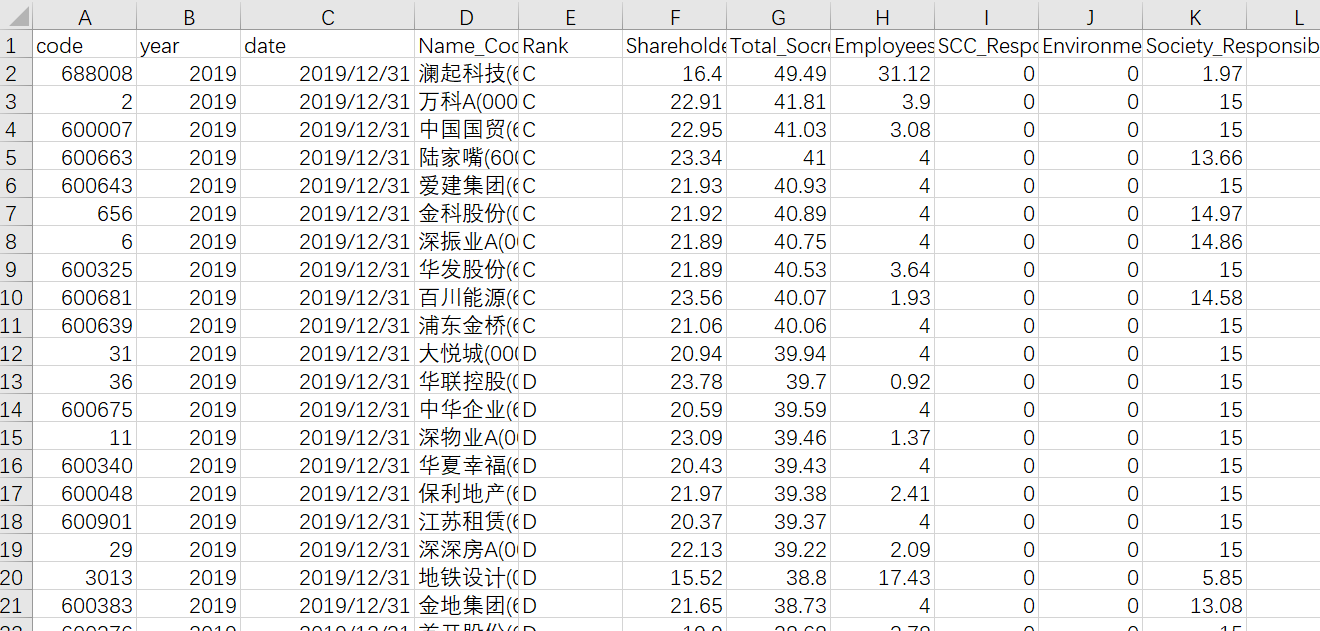This screenshot has width=1320, height=631.
Task: Select society value 13.66
Action: [1195, 157]
